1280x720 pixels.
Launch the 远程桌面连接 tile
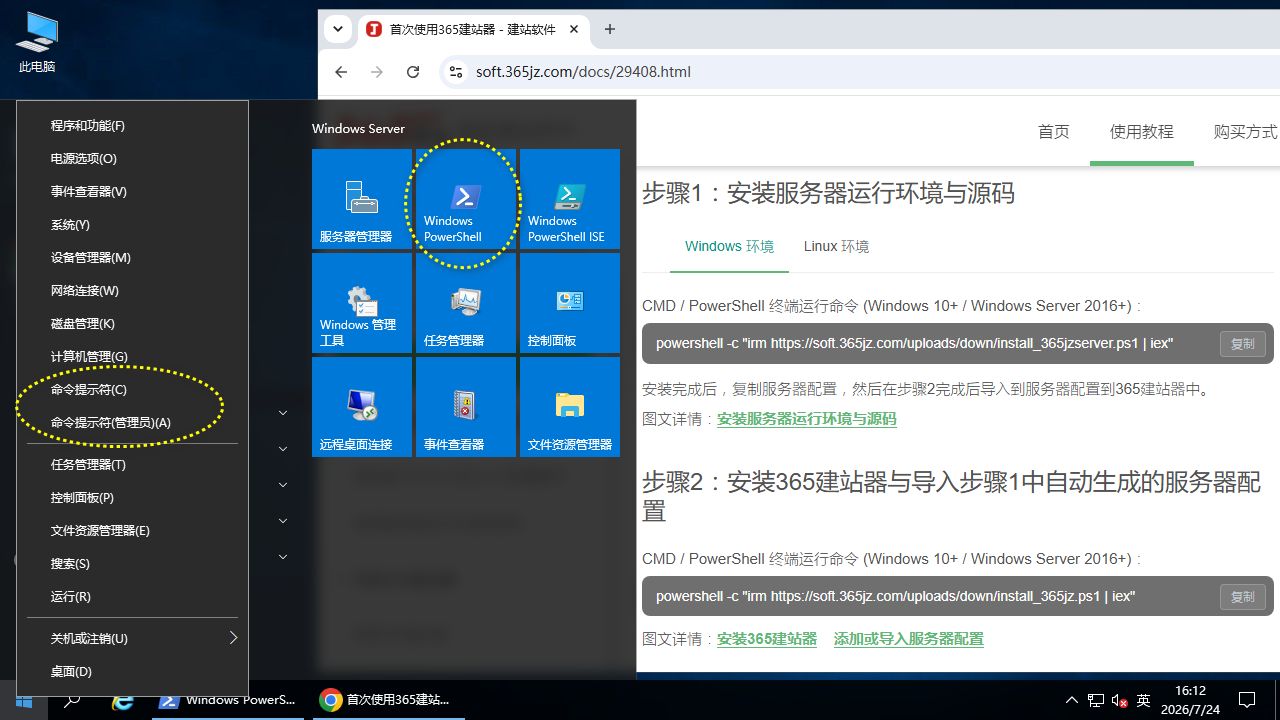click(x=362, y=407)
